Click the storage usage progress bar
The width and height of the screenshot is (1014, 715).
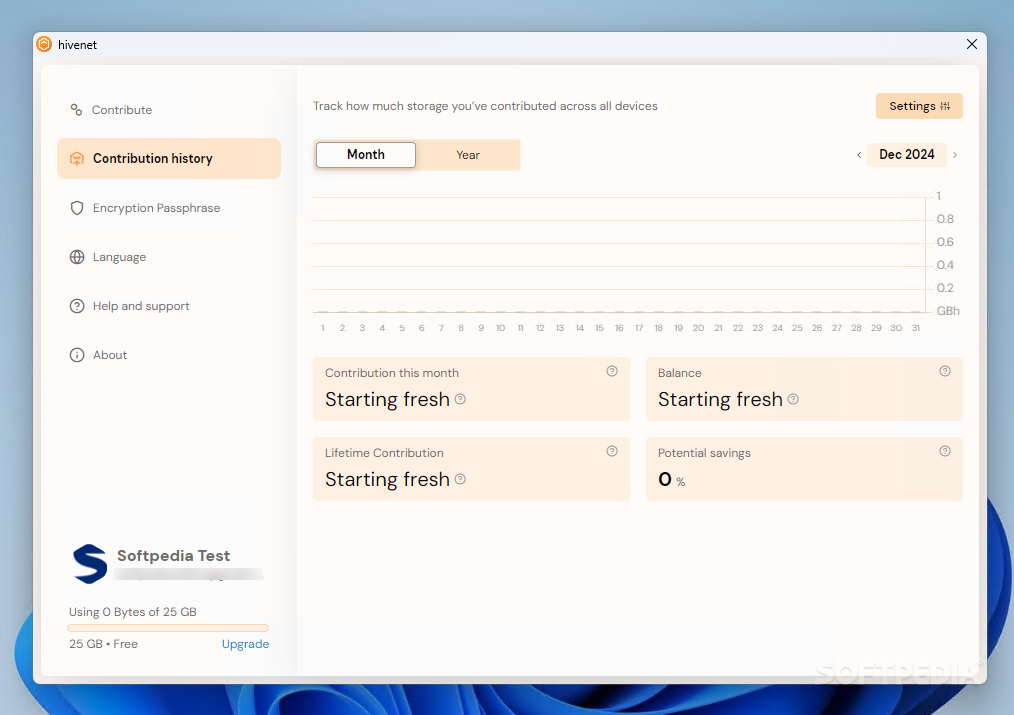[x=168, y=628]
